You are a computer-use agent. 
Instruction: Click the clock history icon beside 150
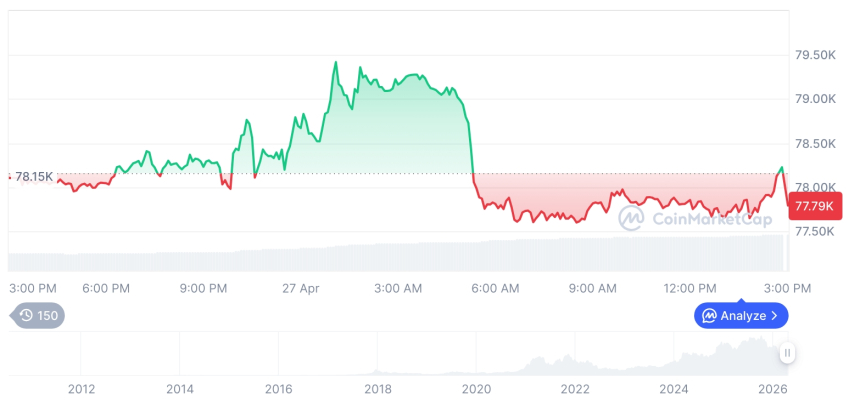click(x=26, y=316)
